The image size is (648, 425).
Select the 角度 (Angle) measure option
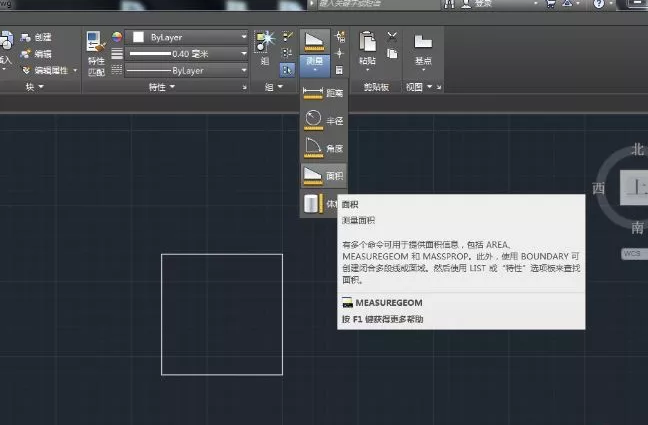pos(324,148)
